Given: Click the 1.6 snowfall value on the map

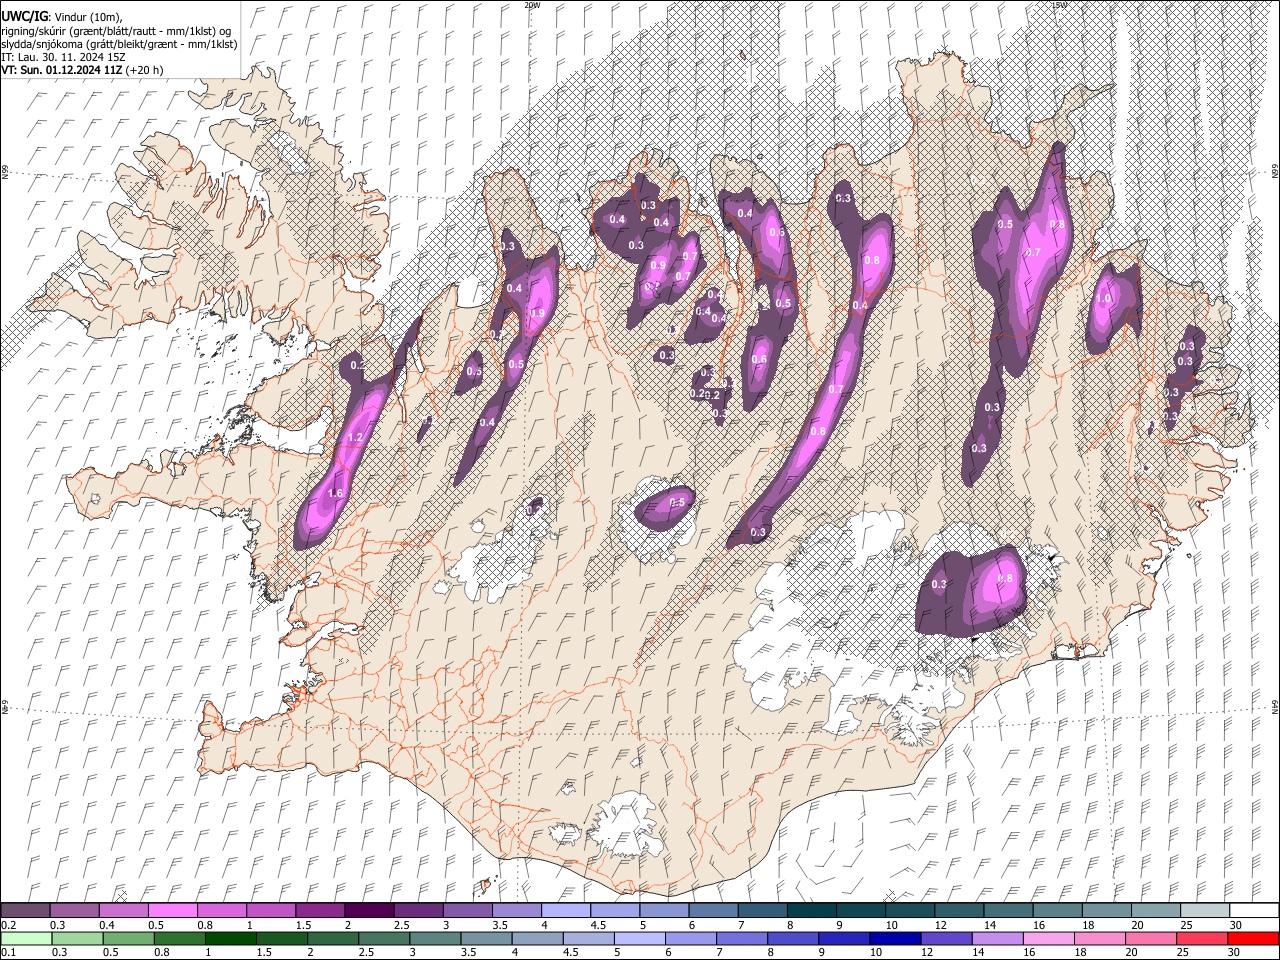Looking at the screenshot, I should click(335, 494).
